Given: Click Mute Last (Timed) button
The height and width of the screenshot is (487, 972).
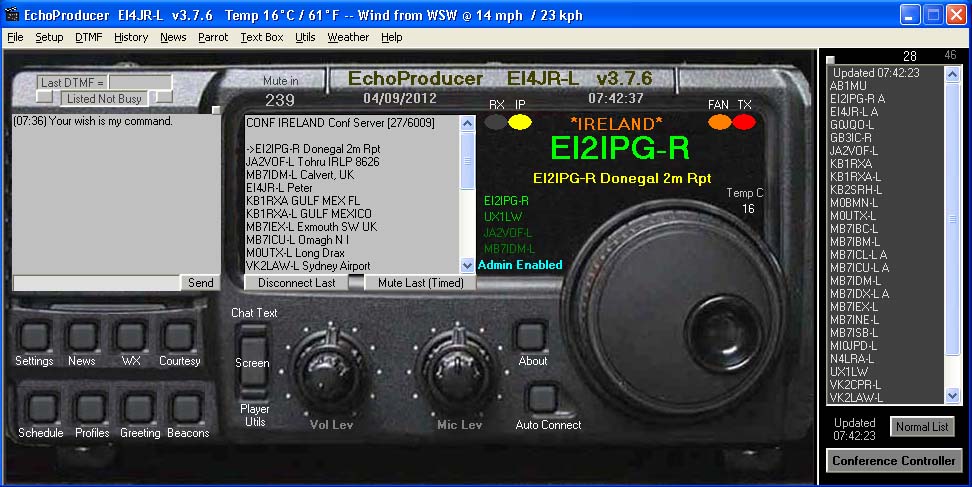Looking at the screenshot, I should click(x=420, y=283).
